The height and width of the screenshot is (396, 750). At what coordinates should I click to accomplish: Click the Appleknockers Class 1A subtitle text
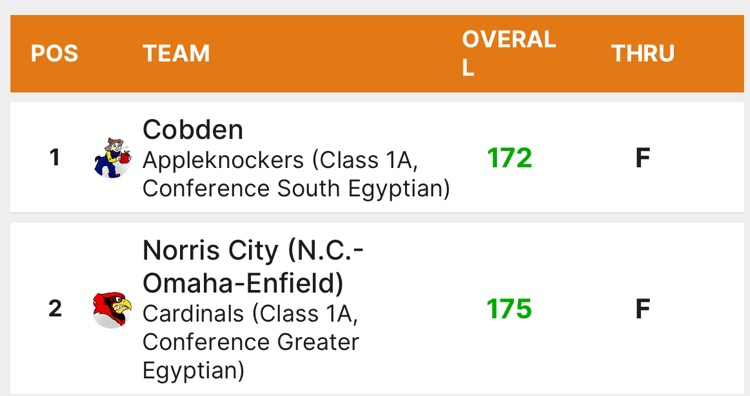(x=280, y=160)
